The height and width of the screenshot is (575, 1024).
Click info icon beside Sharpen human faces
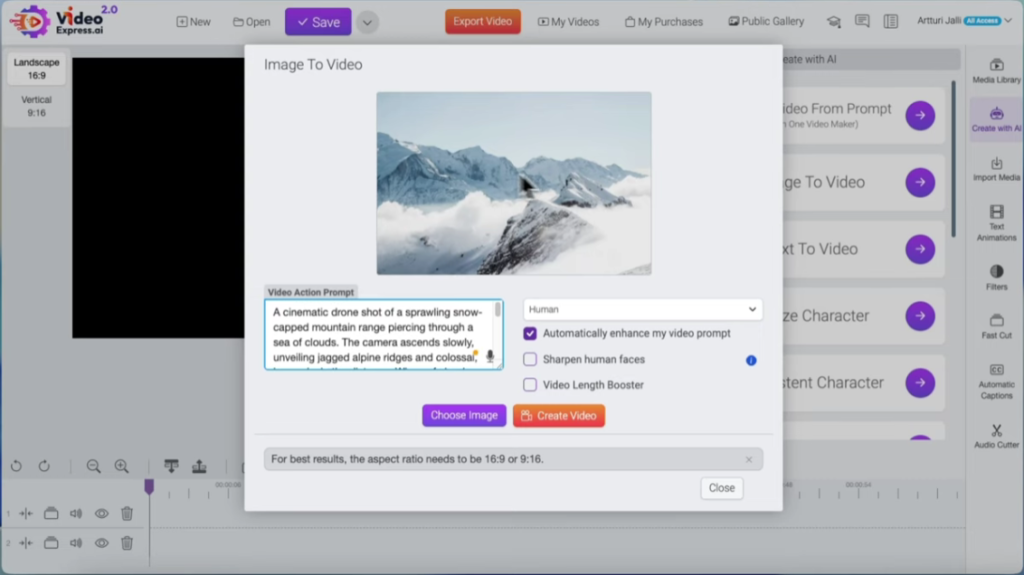751,360
